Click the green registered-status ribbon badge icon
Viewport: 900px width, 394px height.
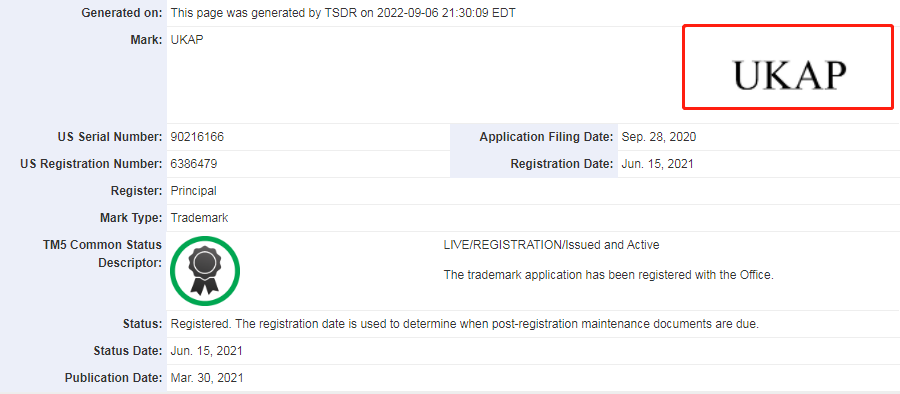coord(205,271)
